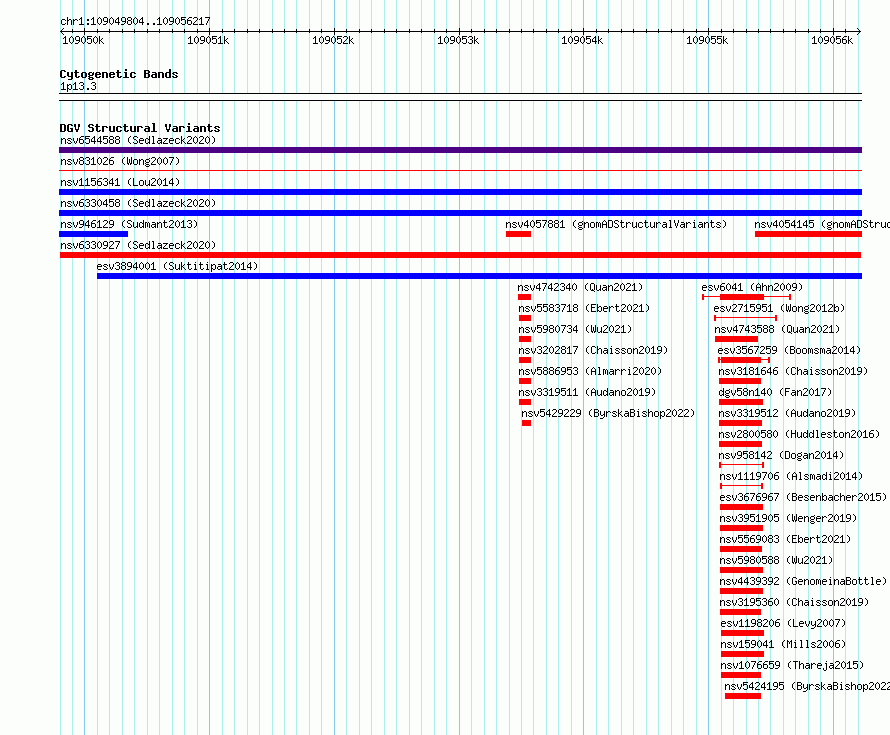Select nsv3319511 (Audano2019) label
The height and width of the screenshot is (735, 890).
(x=587, y=392)
